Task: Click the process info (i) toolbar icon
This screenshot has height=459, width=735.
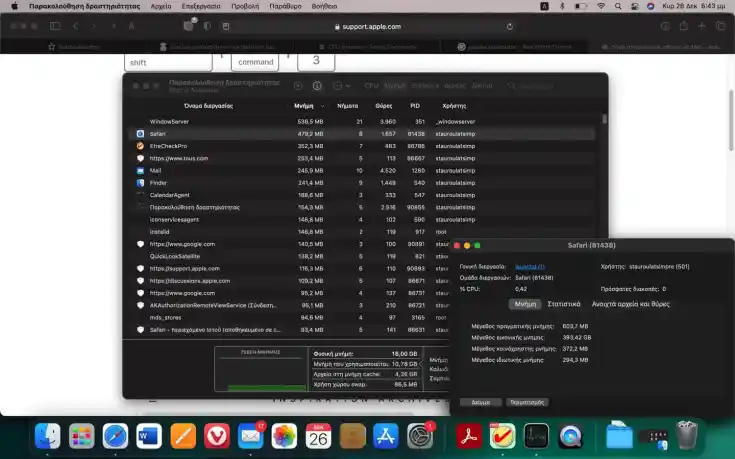Action: [x=317, y=86]
